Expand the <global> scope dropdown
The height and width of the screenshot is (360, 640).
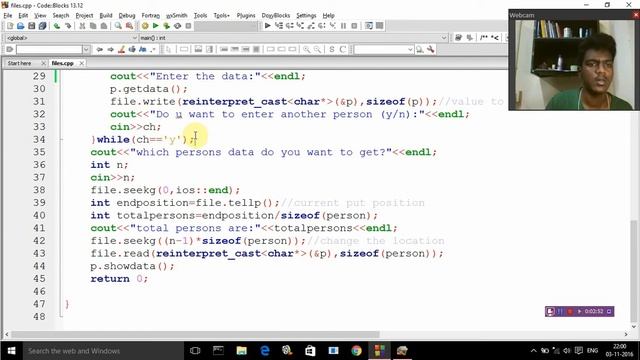(x=135, y=38)
